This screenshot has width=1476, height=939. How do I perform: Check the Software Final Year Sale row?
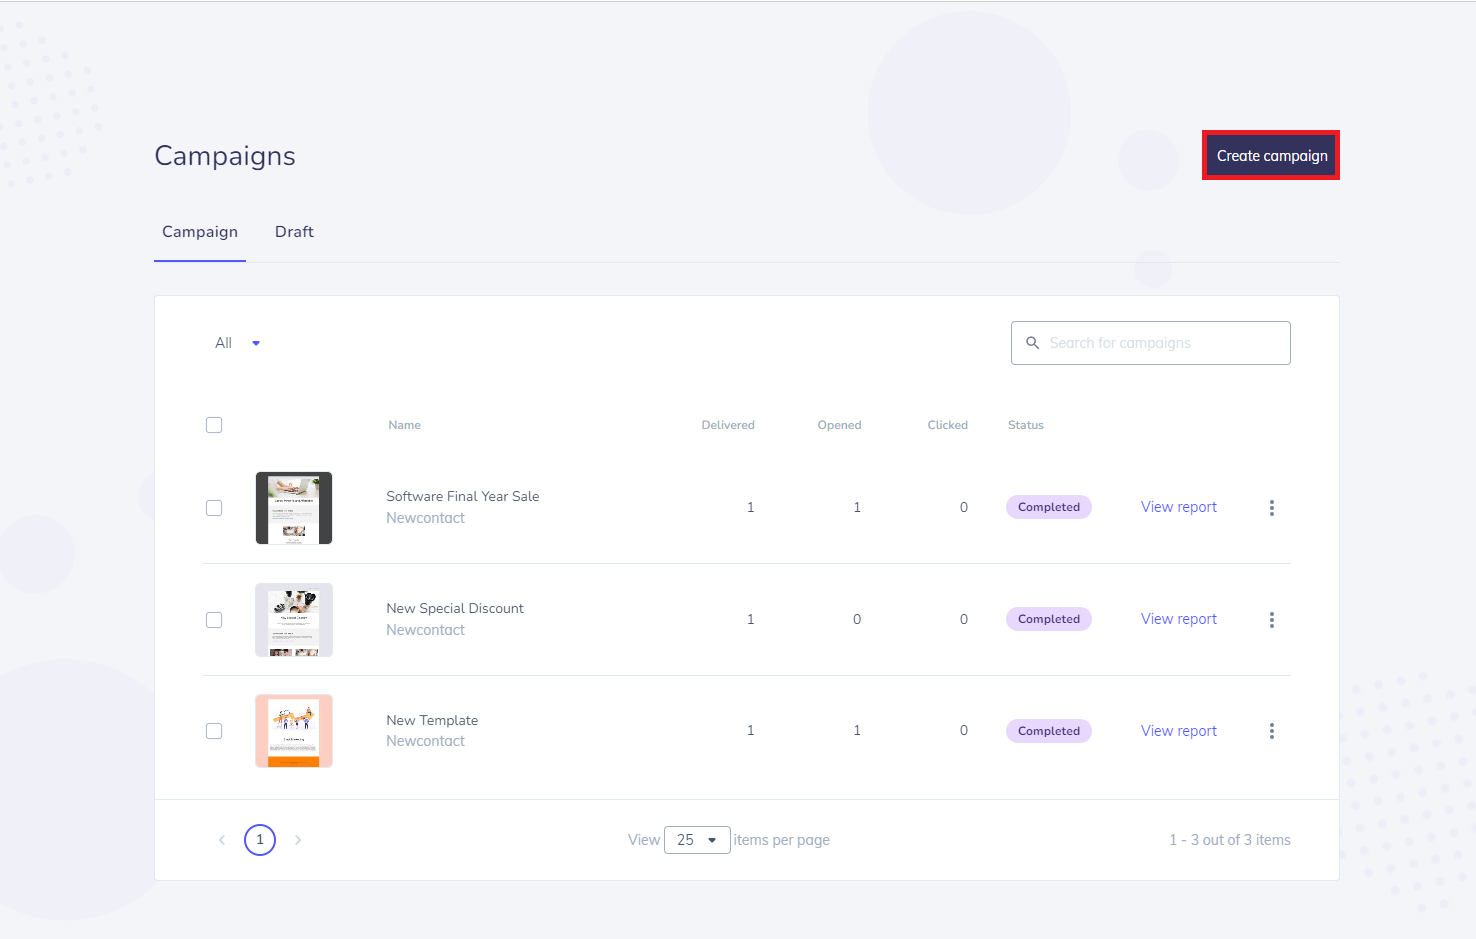214,508
